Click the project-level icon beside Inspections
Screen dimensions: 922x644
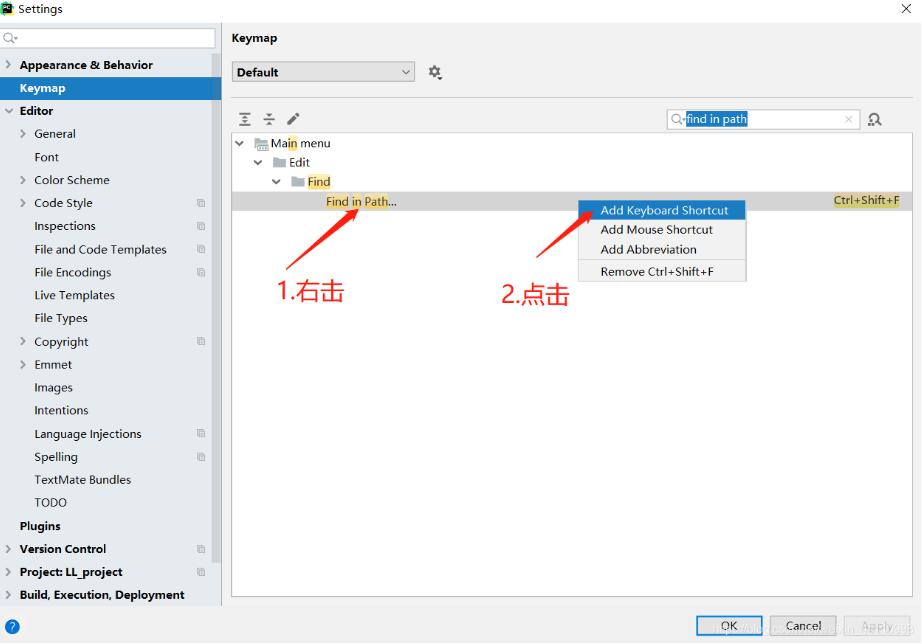(201, 226)
